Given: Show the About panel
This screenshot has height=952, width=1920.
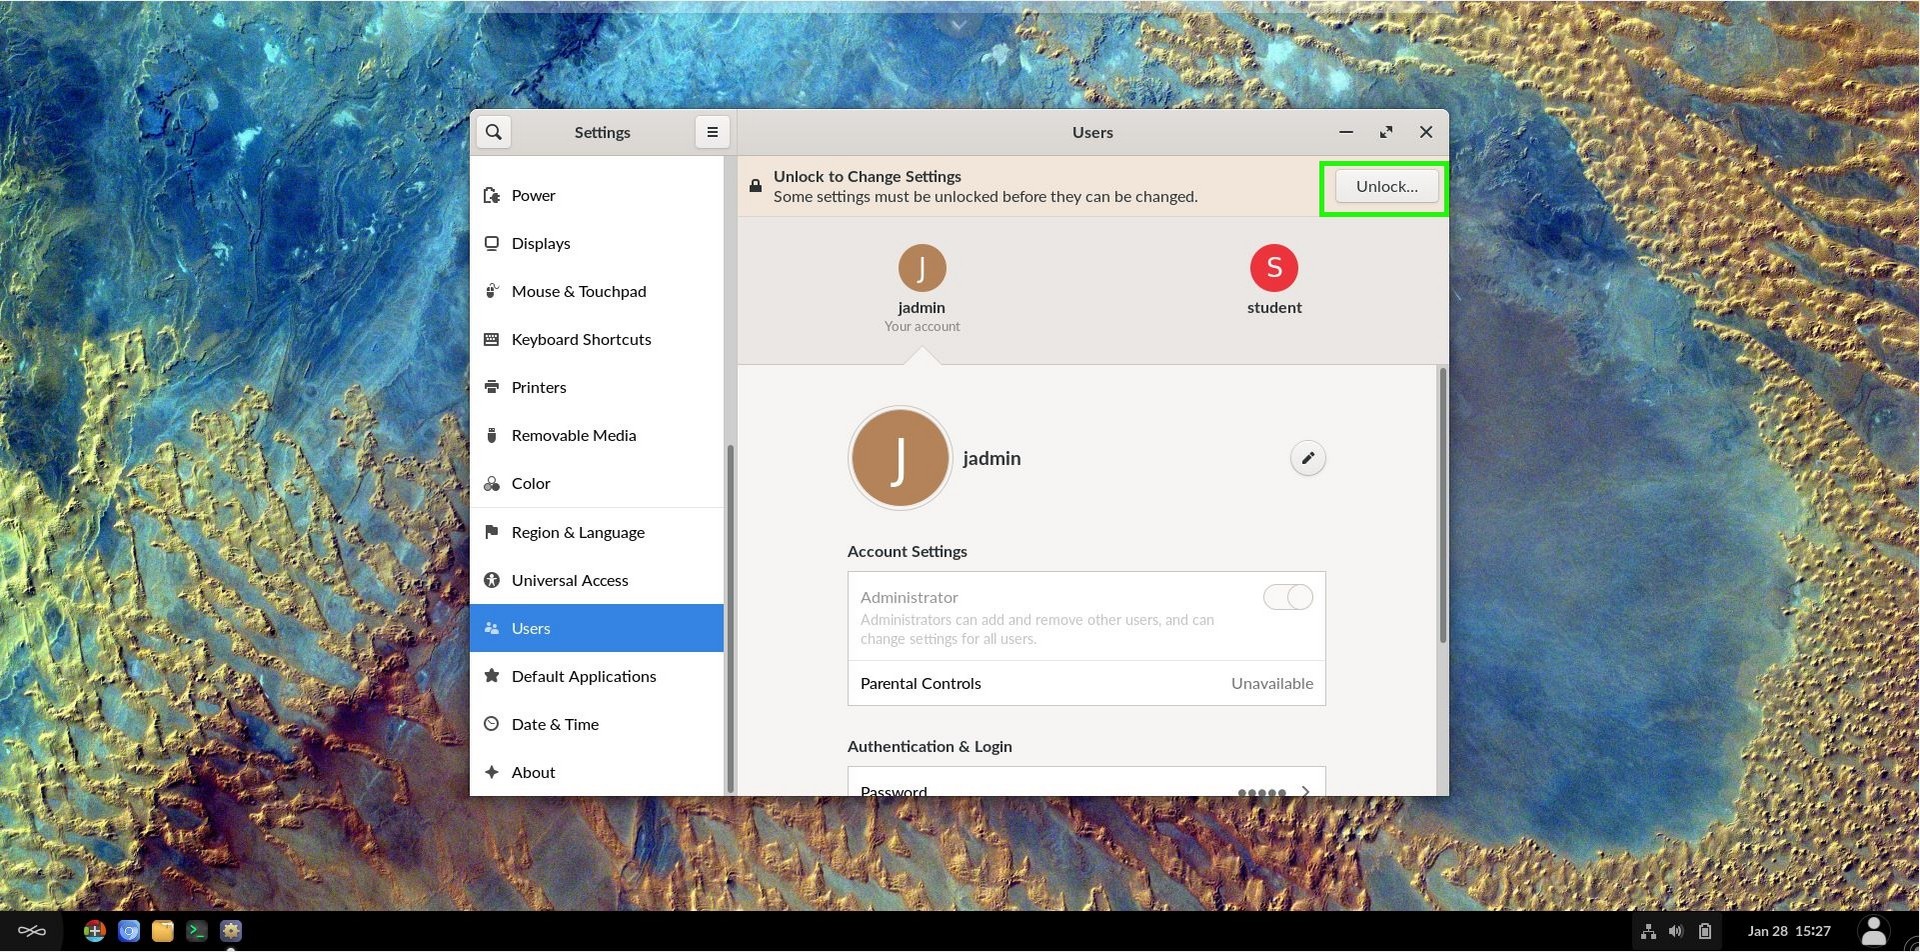Looking at the screenshot, I should point(597,772).
